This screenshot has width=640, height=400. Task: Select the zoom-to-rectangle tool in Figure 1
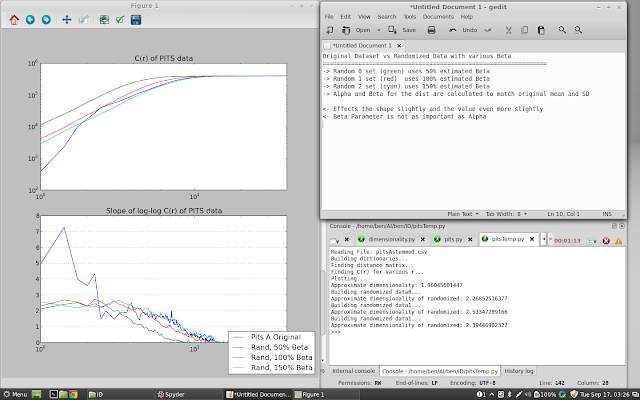[x=83, y=20]
